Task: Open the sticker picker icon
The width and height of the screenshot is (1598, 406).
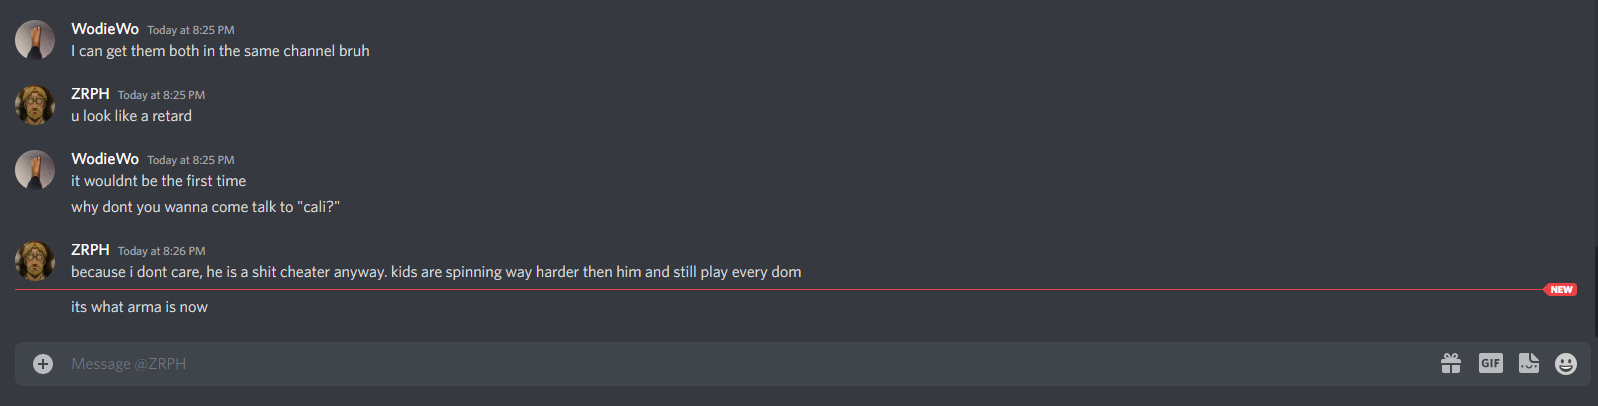Action: point(1529,363)
